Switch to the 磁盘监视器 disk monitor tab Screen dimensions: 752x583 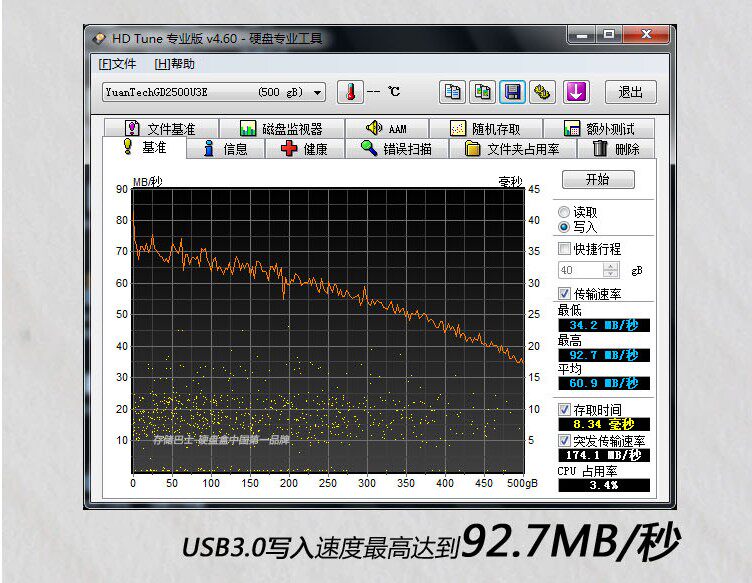[x=281, y=129]
